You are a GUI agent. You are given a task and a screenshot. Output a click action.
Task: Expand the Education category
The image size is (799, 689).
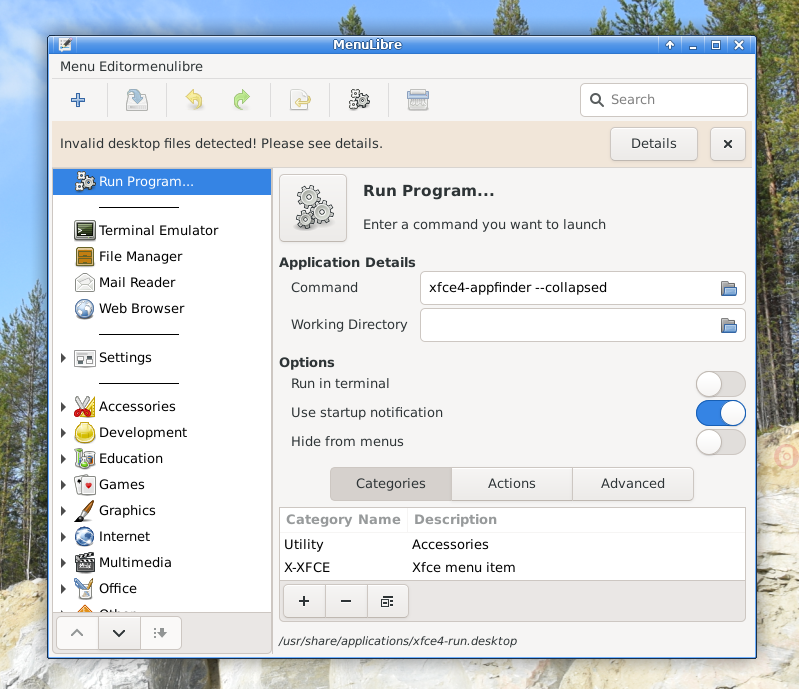pyautogui.click(x=63, y=459)
